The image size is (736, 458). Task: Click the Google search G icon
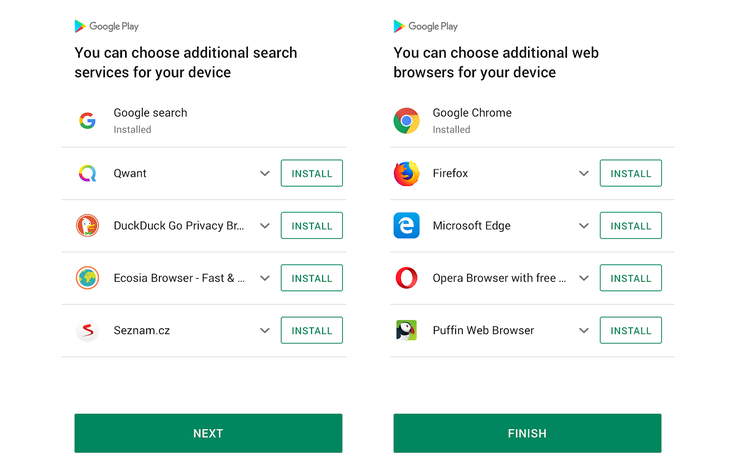(87, 121)
